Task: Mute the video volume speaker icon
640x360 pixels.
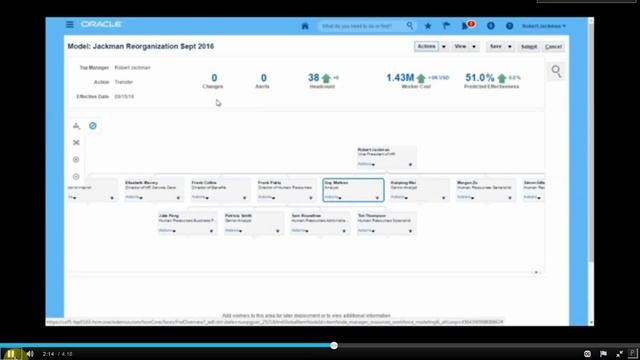Action: tap(30, 354)
